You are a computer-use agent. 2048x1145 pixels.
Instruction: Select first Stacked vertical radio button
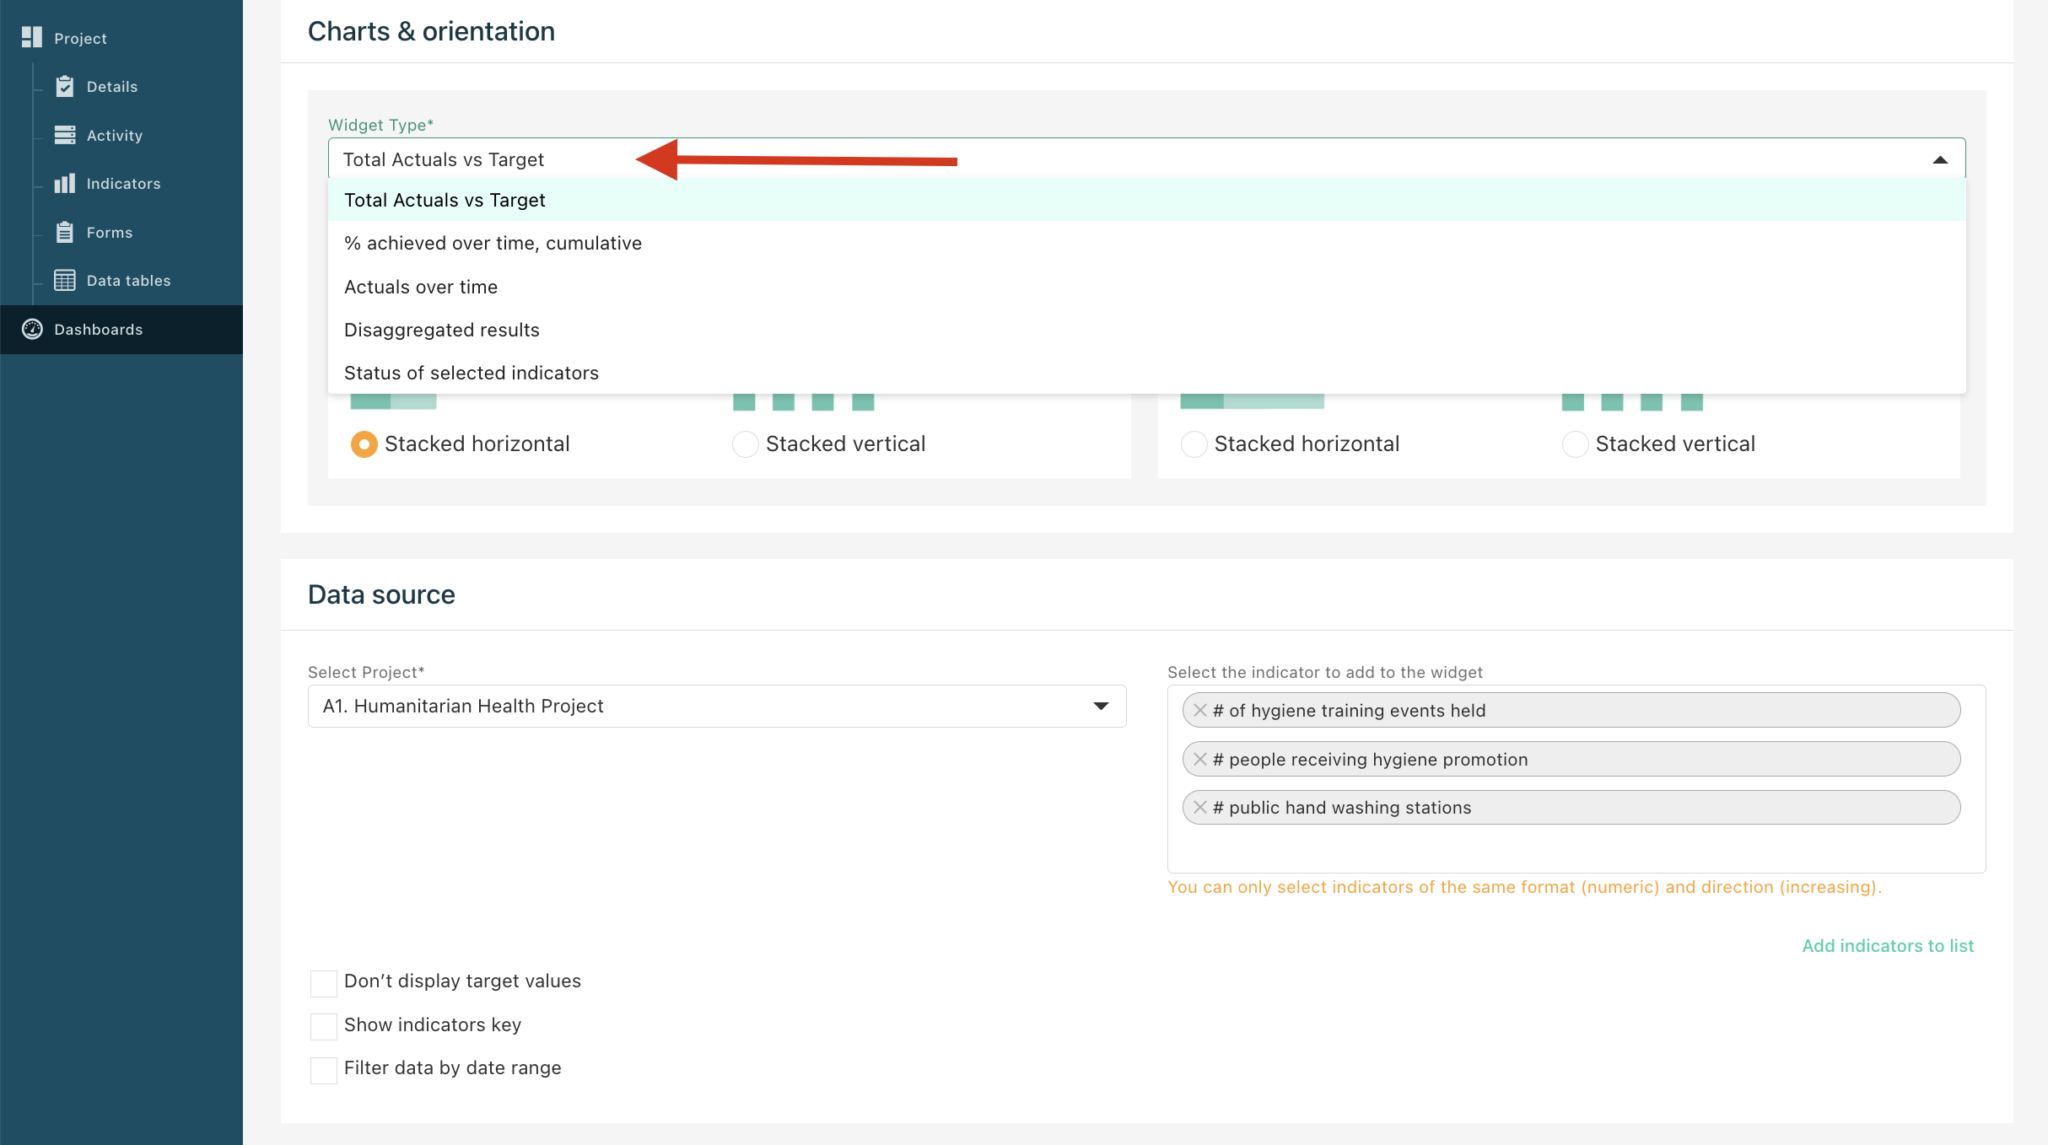[x=745, y=444]
